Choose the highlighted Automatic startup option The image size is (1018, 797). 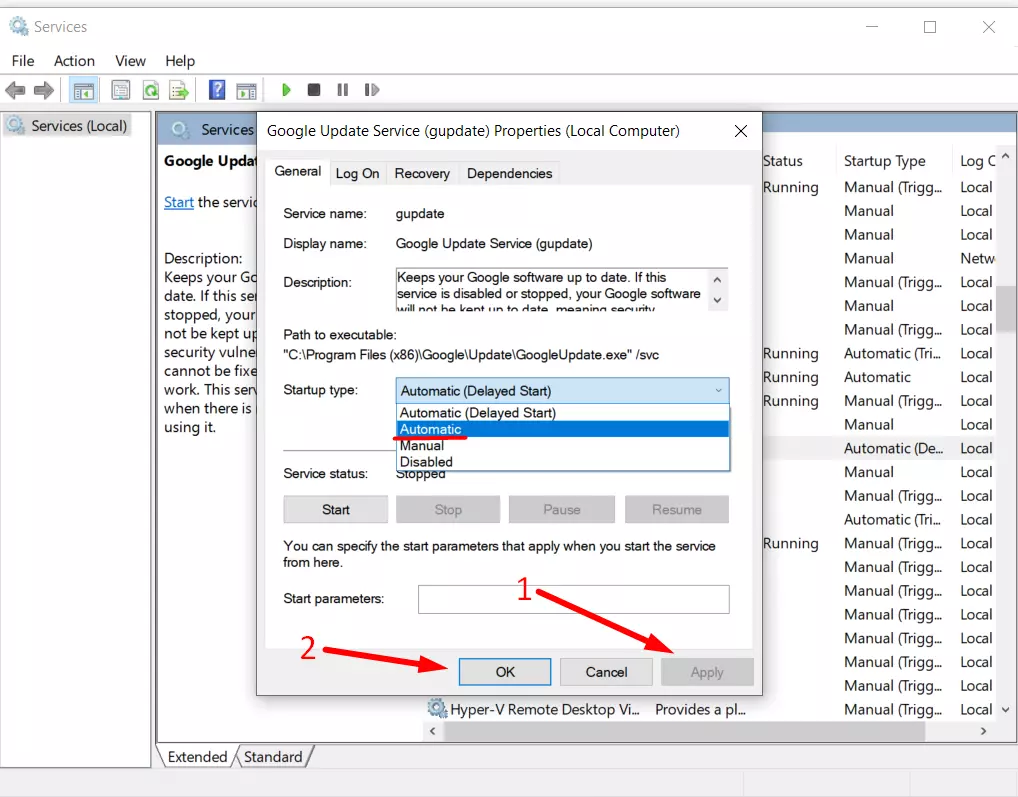click(x=562, y=429)
